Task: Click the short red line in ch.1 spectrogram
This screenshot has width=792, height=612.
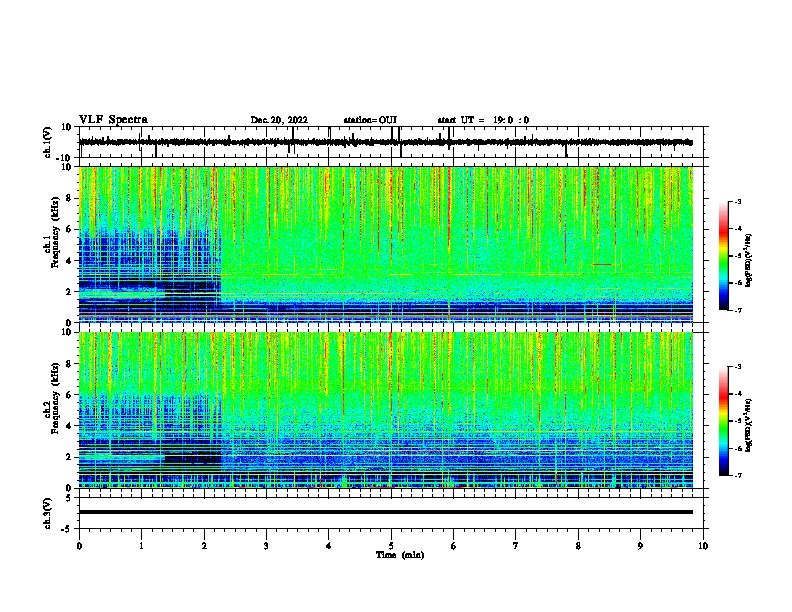Action: point(602,265)
